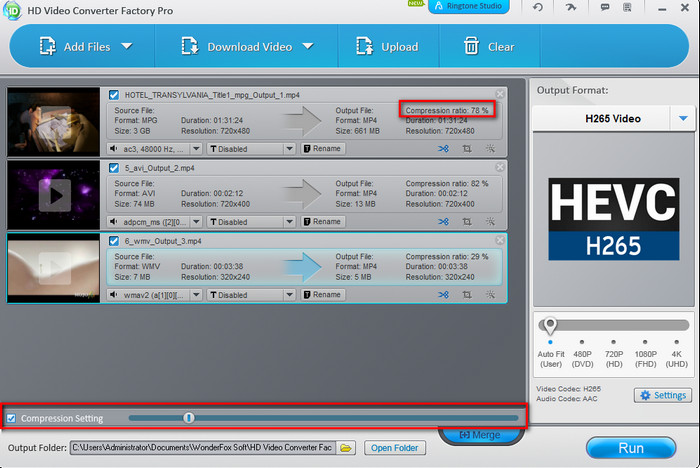The height and width of the screenshot is (468, 700).
Task: Click the Output Folder path field
Action: pos(203,447)
